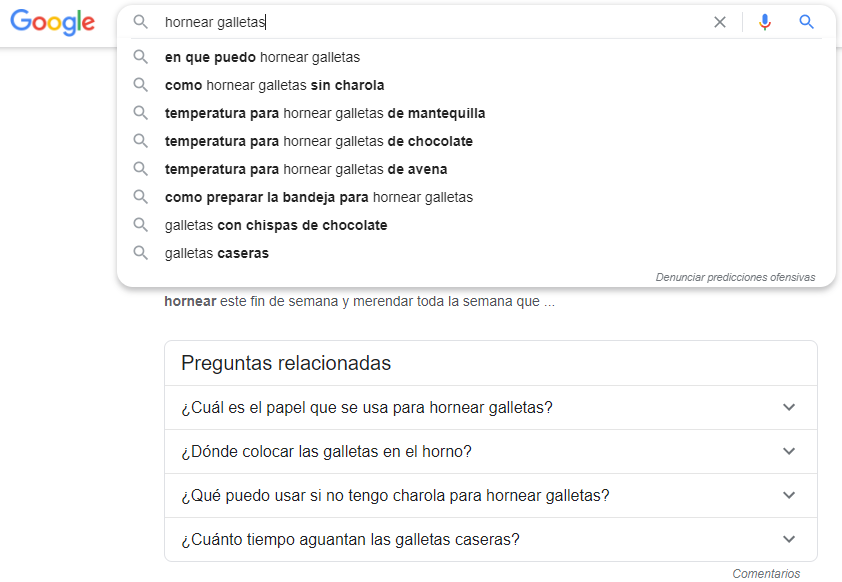This screenshot has width=842, height=582.
Task: Select suggestion 'temperatura para hornear galletas de mantequilla'
Action: point(325,113)
